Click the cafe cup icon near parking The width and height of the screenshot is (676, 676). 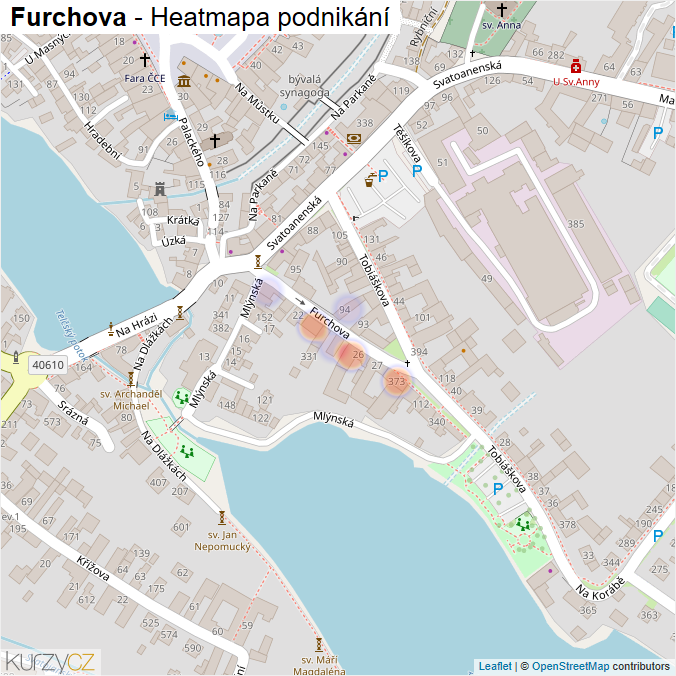(369, 180)
